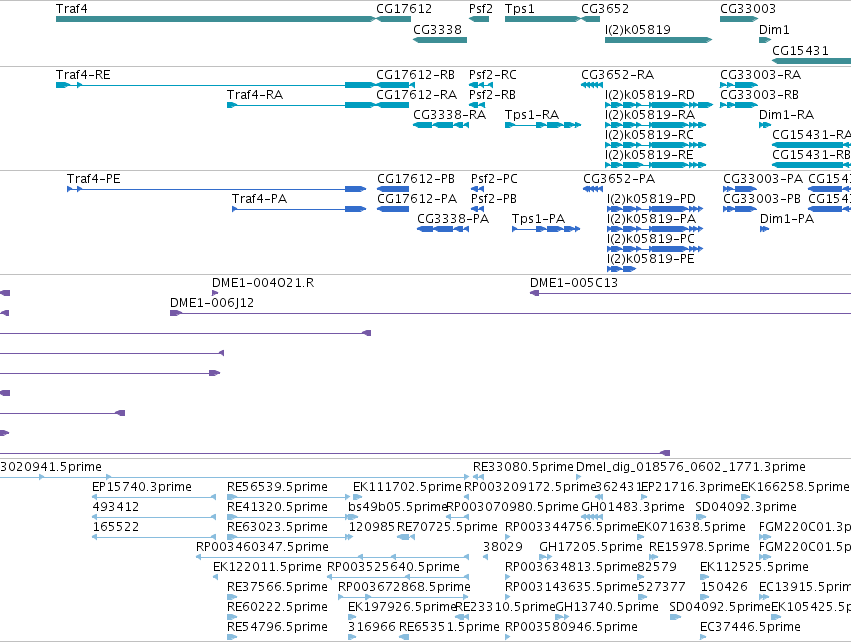Click the CG33003-PB protein label
Viewport: 851px width, 642px height.
761,199
